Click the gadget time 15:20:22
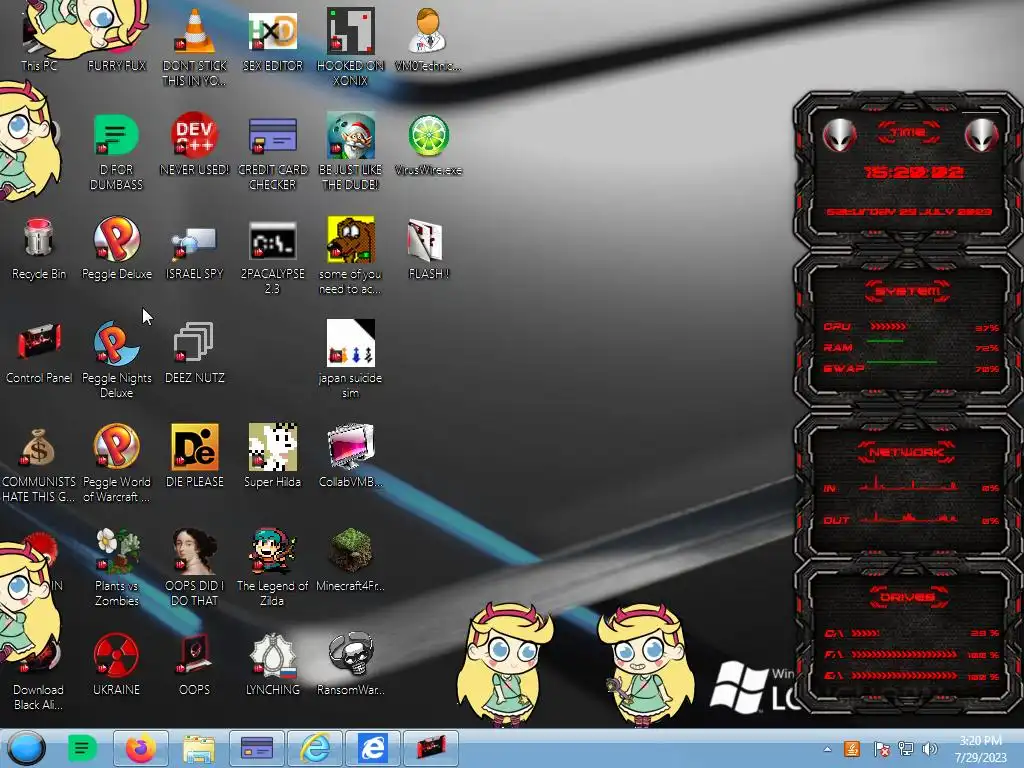 click(x=913, y=172)
